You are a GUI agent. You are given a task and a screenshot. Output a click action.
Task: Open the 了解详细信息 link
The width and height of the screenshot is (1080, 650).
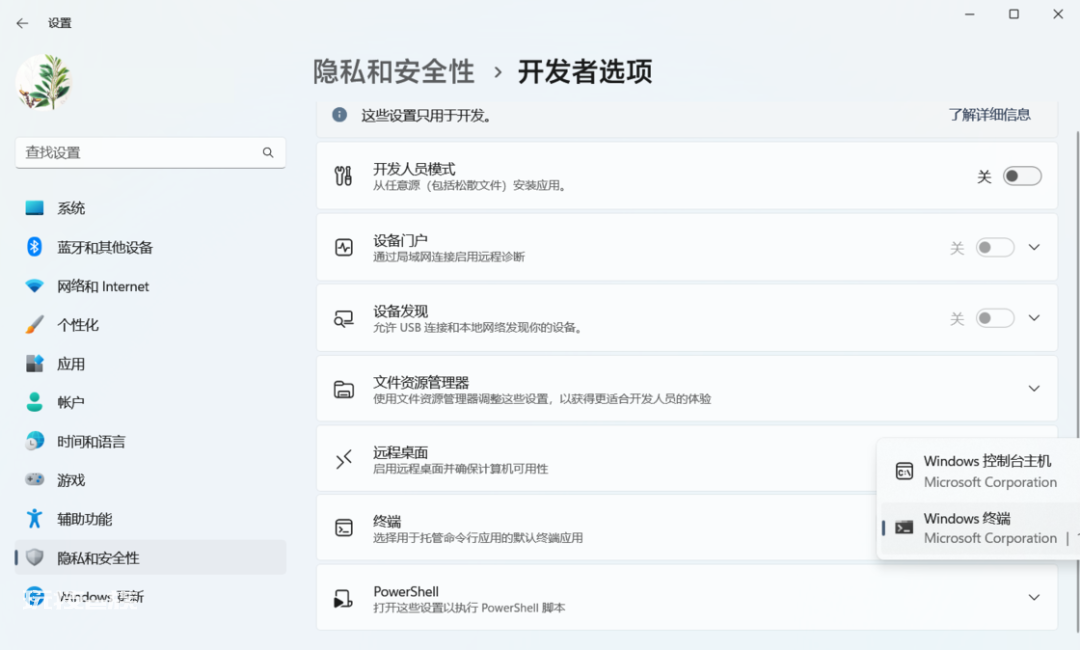pos(989,114)
